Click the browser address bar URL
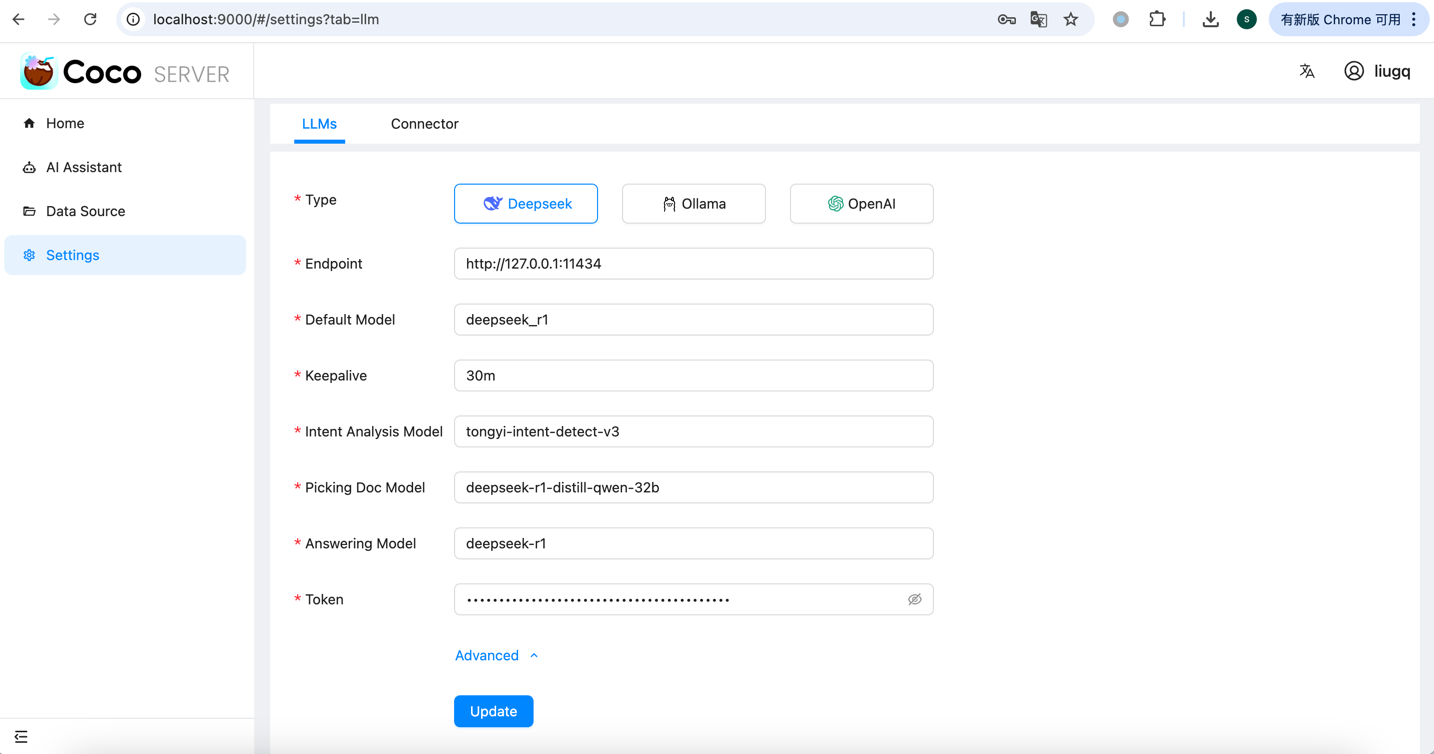Viewport: 1434px width, 754px height. point(266,19)
